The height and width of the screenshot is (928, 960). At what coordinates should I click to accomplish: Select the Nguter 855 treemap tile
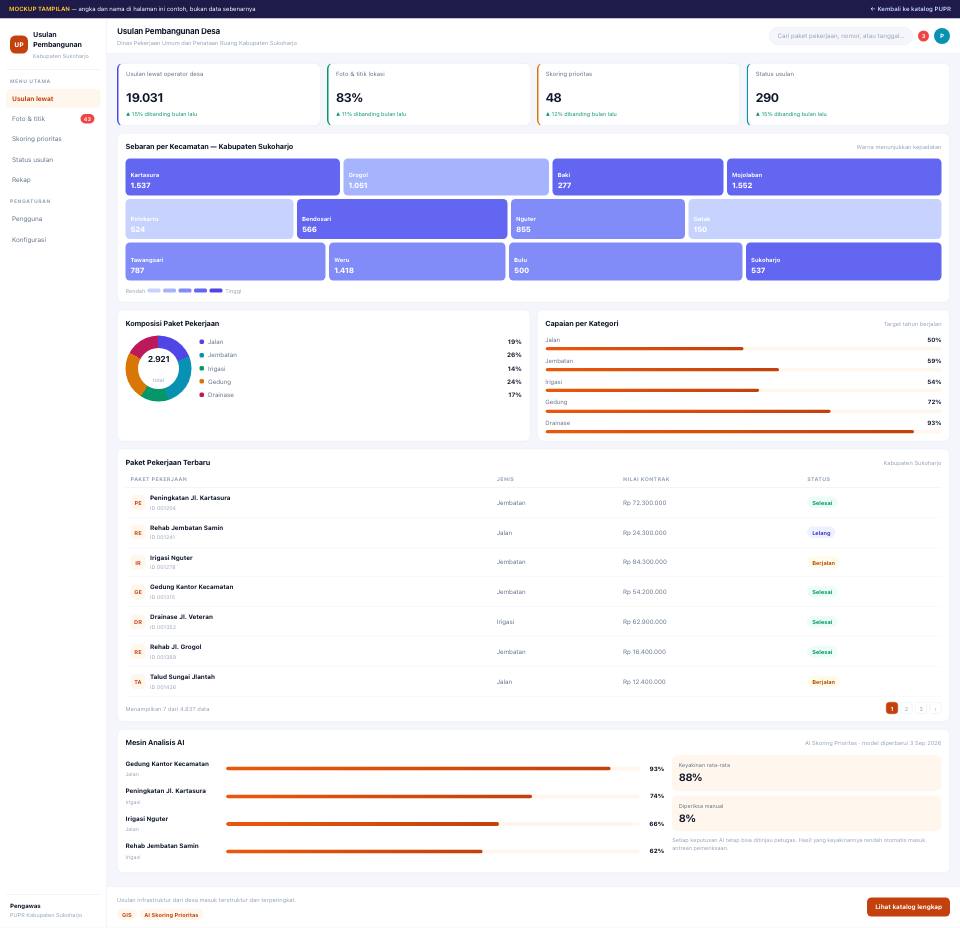pyautogui.click(x=598, y=219)
